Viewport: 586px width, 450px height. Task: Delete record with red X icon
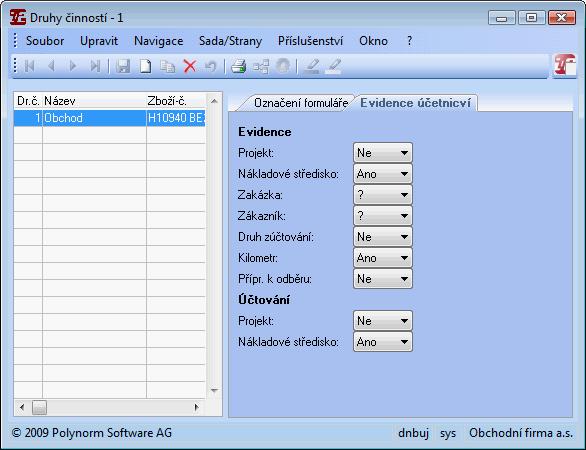190,67
